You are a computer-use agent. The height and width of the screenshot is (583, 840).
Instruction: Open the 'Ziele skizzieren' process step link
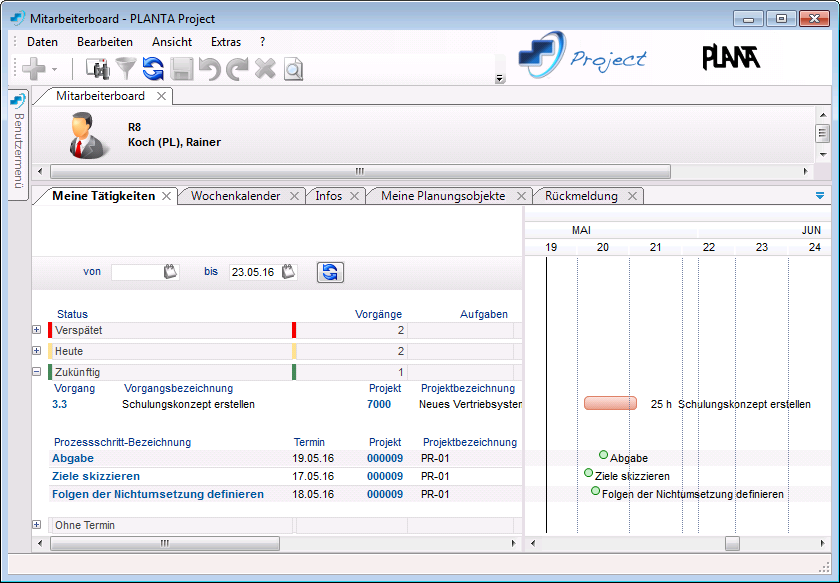click(96, 476)
